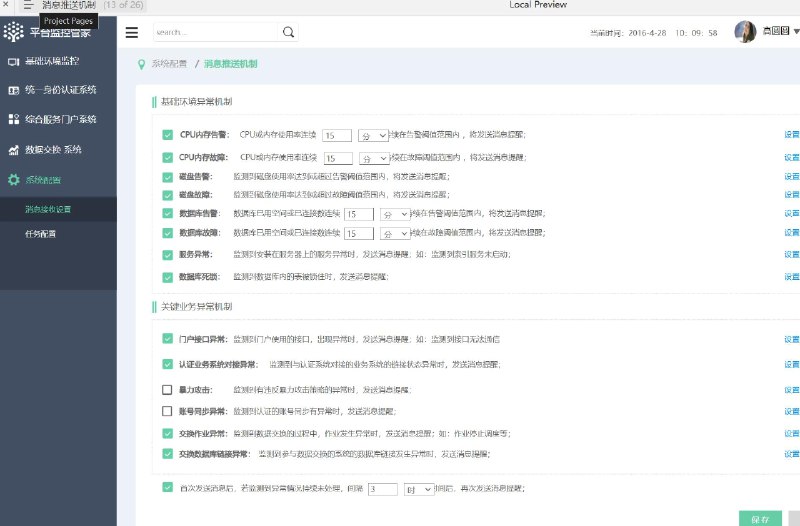Click 设置 link in 暴力攻击 row
The width and height of the screenshot is (800, 526).
point(792,390)
